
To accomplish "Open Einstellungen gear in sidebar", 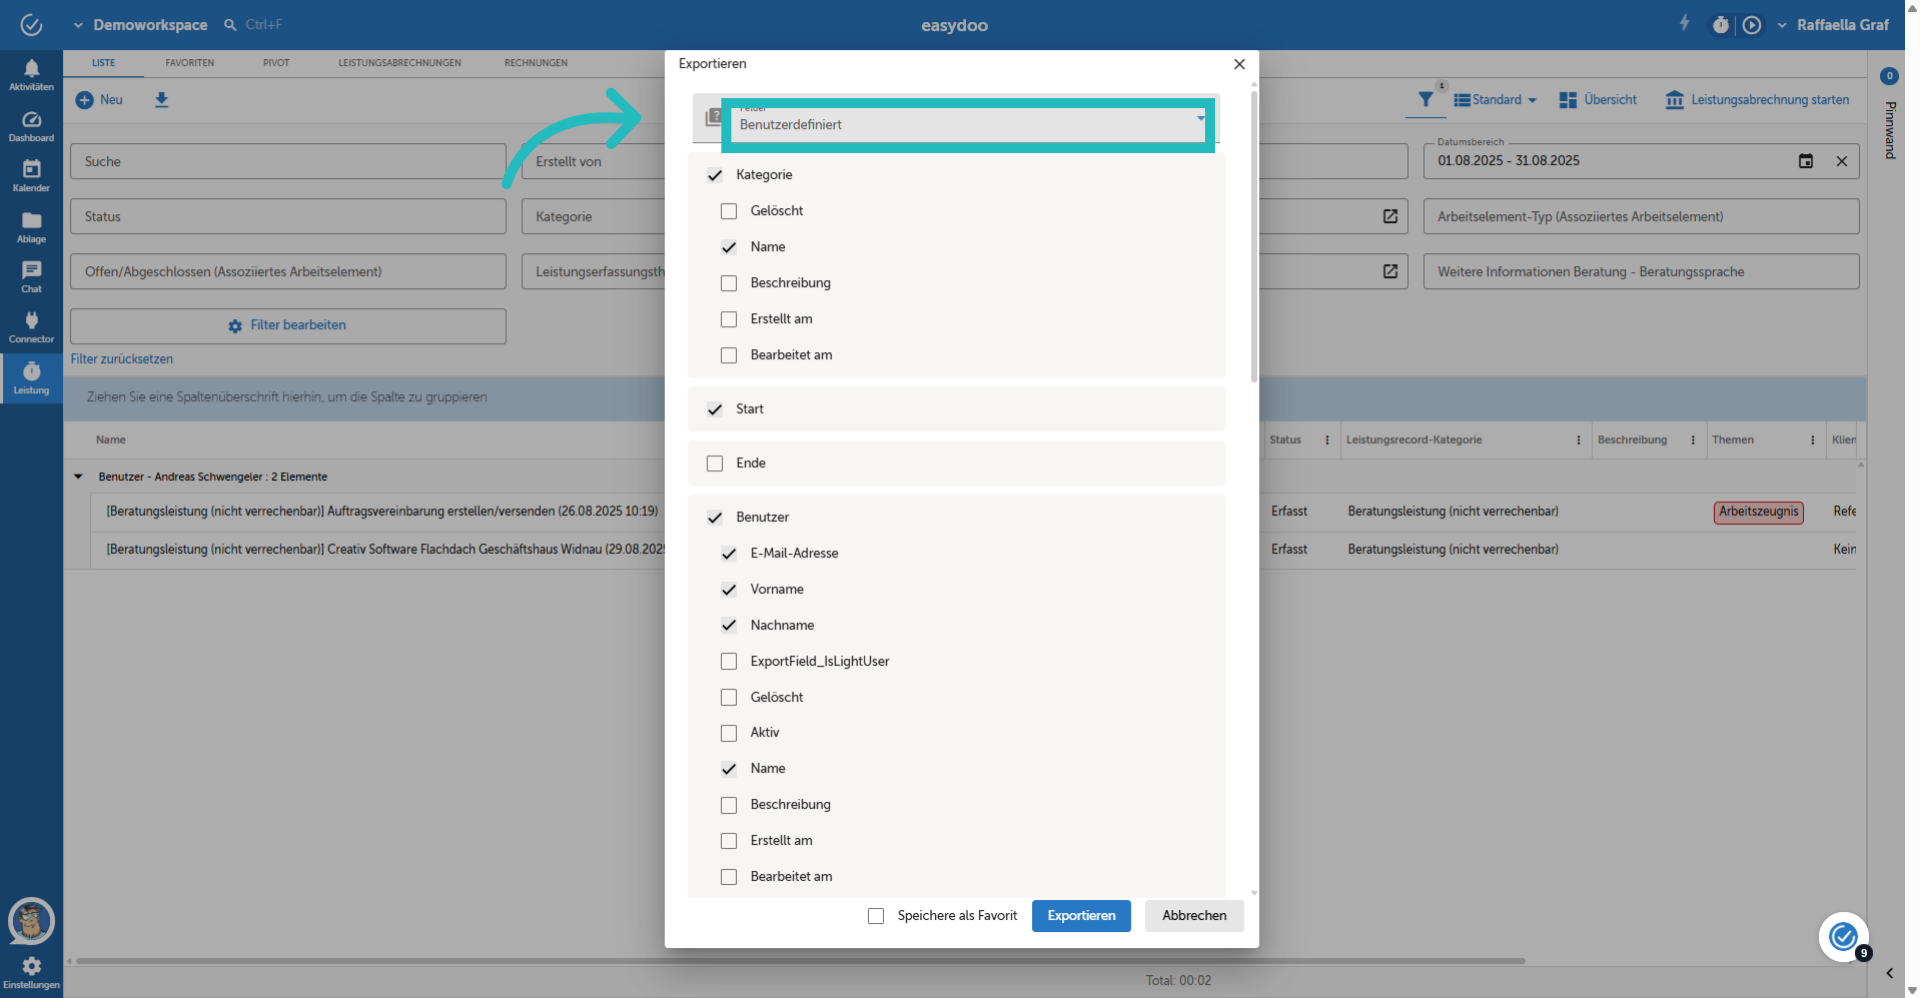I will pyautogui.click(x=31, y=965).
